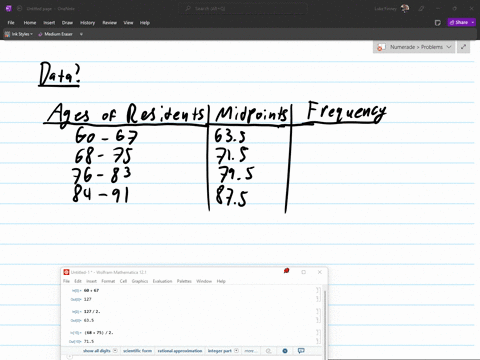Open the View ribbon tab

click(128, 23)
